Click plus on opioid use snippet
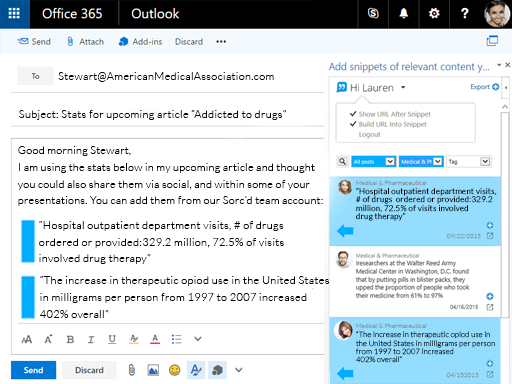Image resolution: width=512 pixels, height=384 pixels. click(x=490, y=363)
